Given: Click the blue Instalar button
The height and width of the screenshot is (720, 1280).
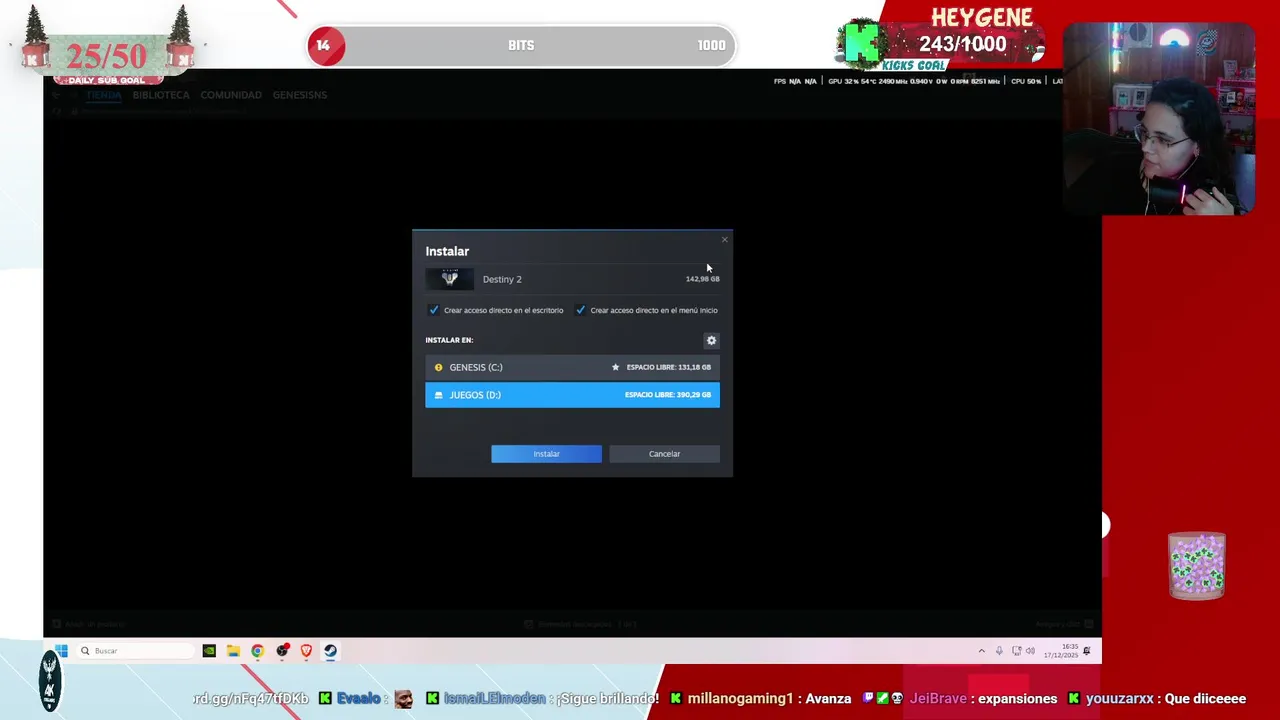Looking at the screenshot, I should tap(546, 454).
